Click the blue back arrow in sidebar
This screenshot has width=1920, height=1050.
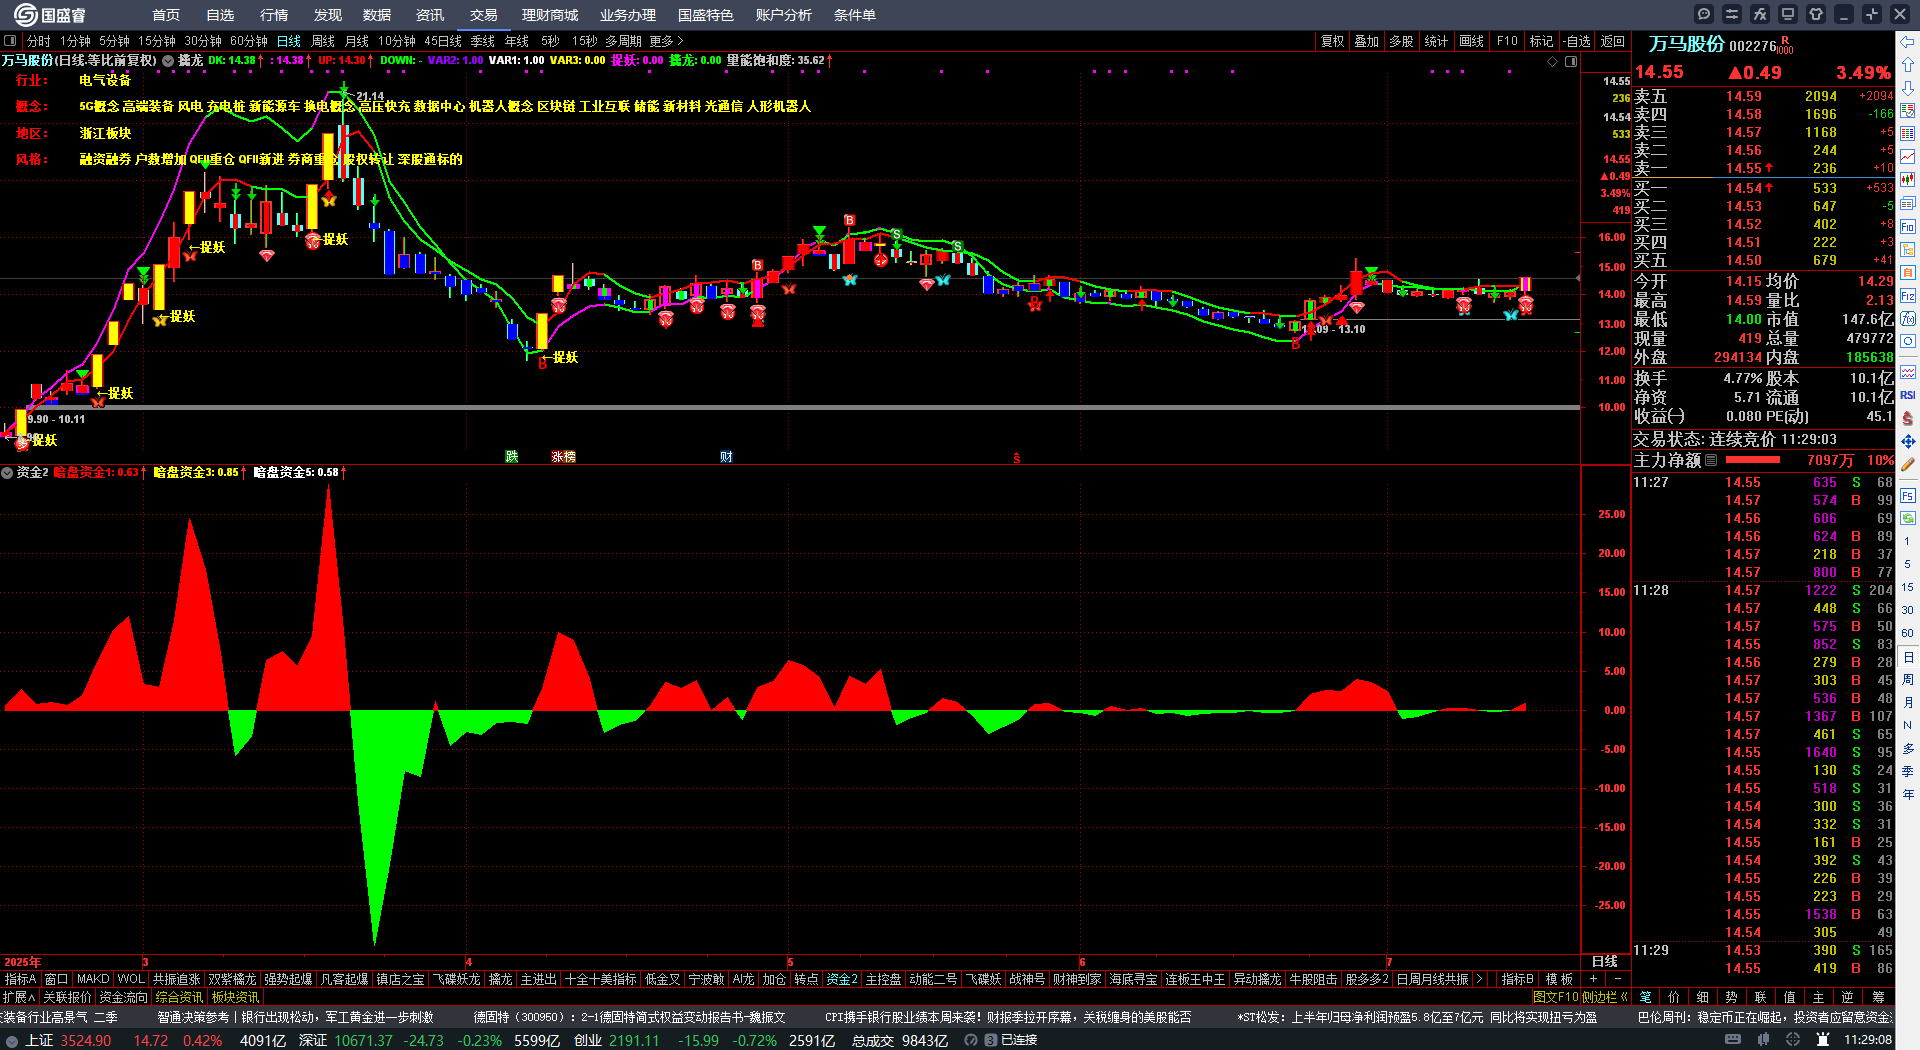click(x=1908, y=42)
